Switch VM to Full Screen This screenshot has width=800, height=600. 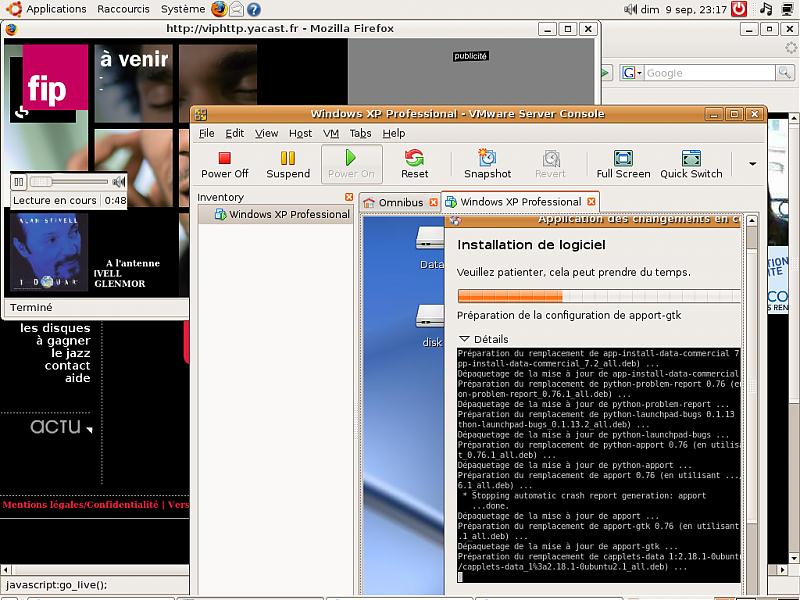623,165
